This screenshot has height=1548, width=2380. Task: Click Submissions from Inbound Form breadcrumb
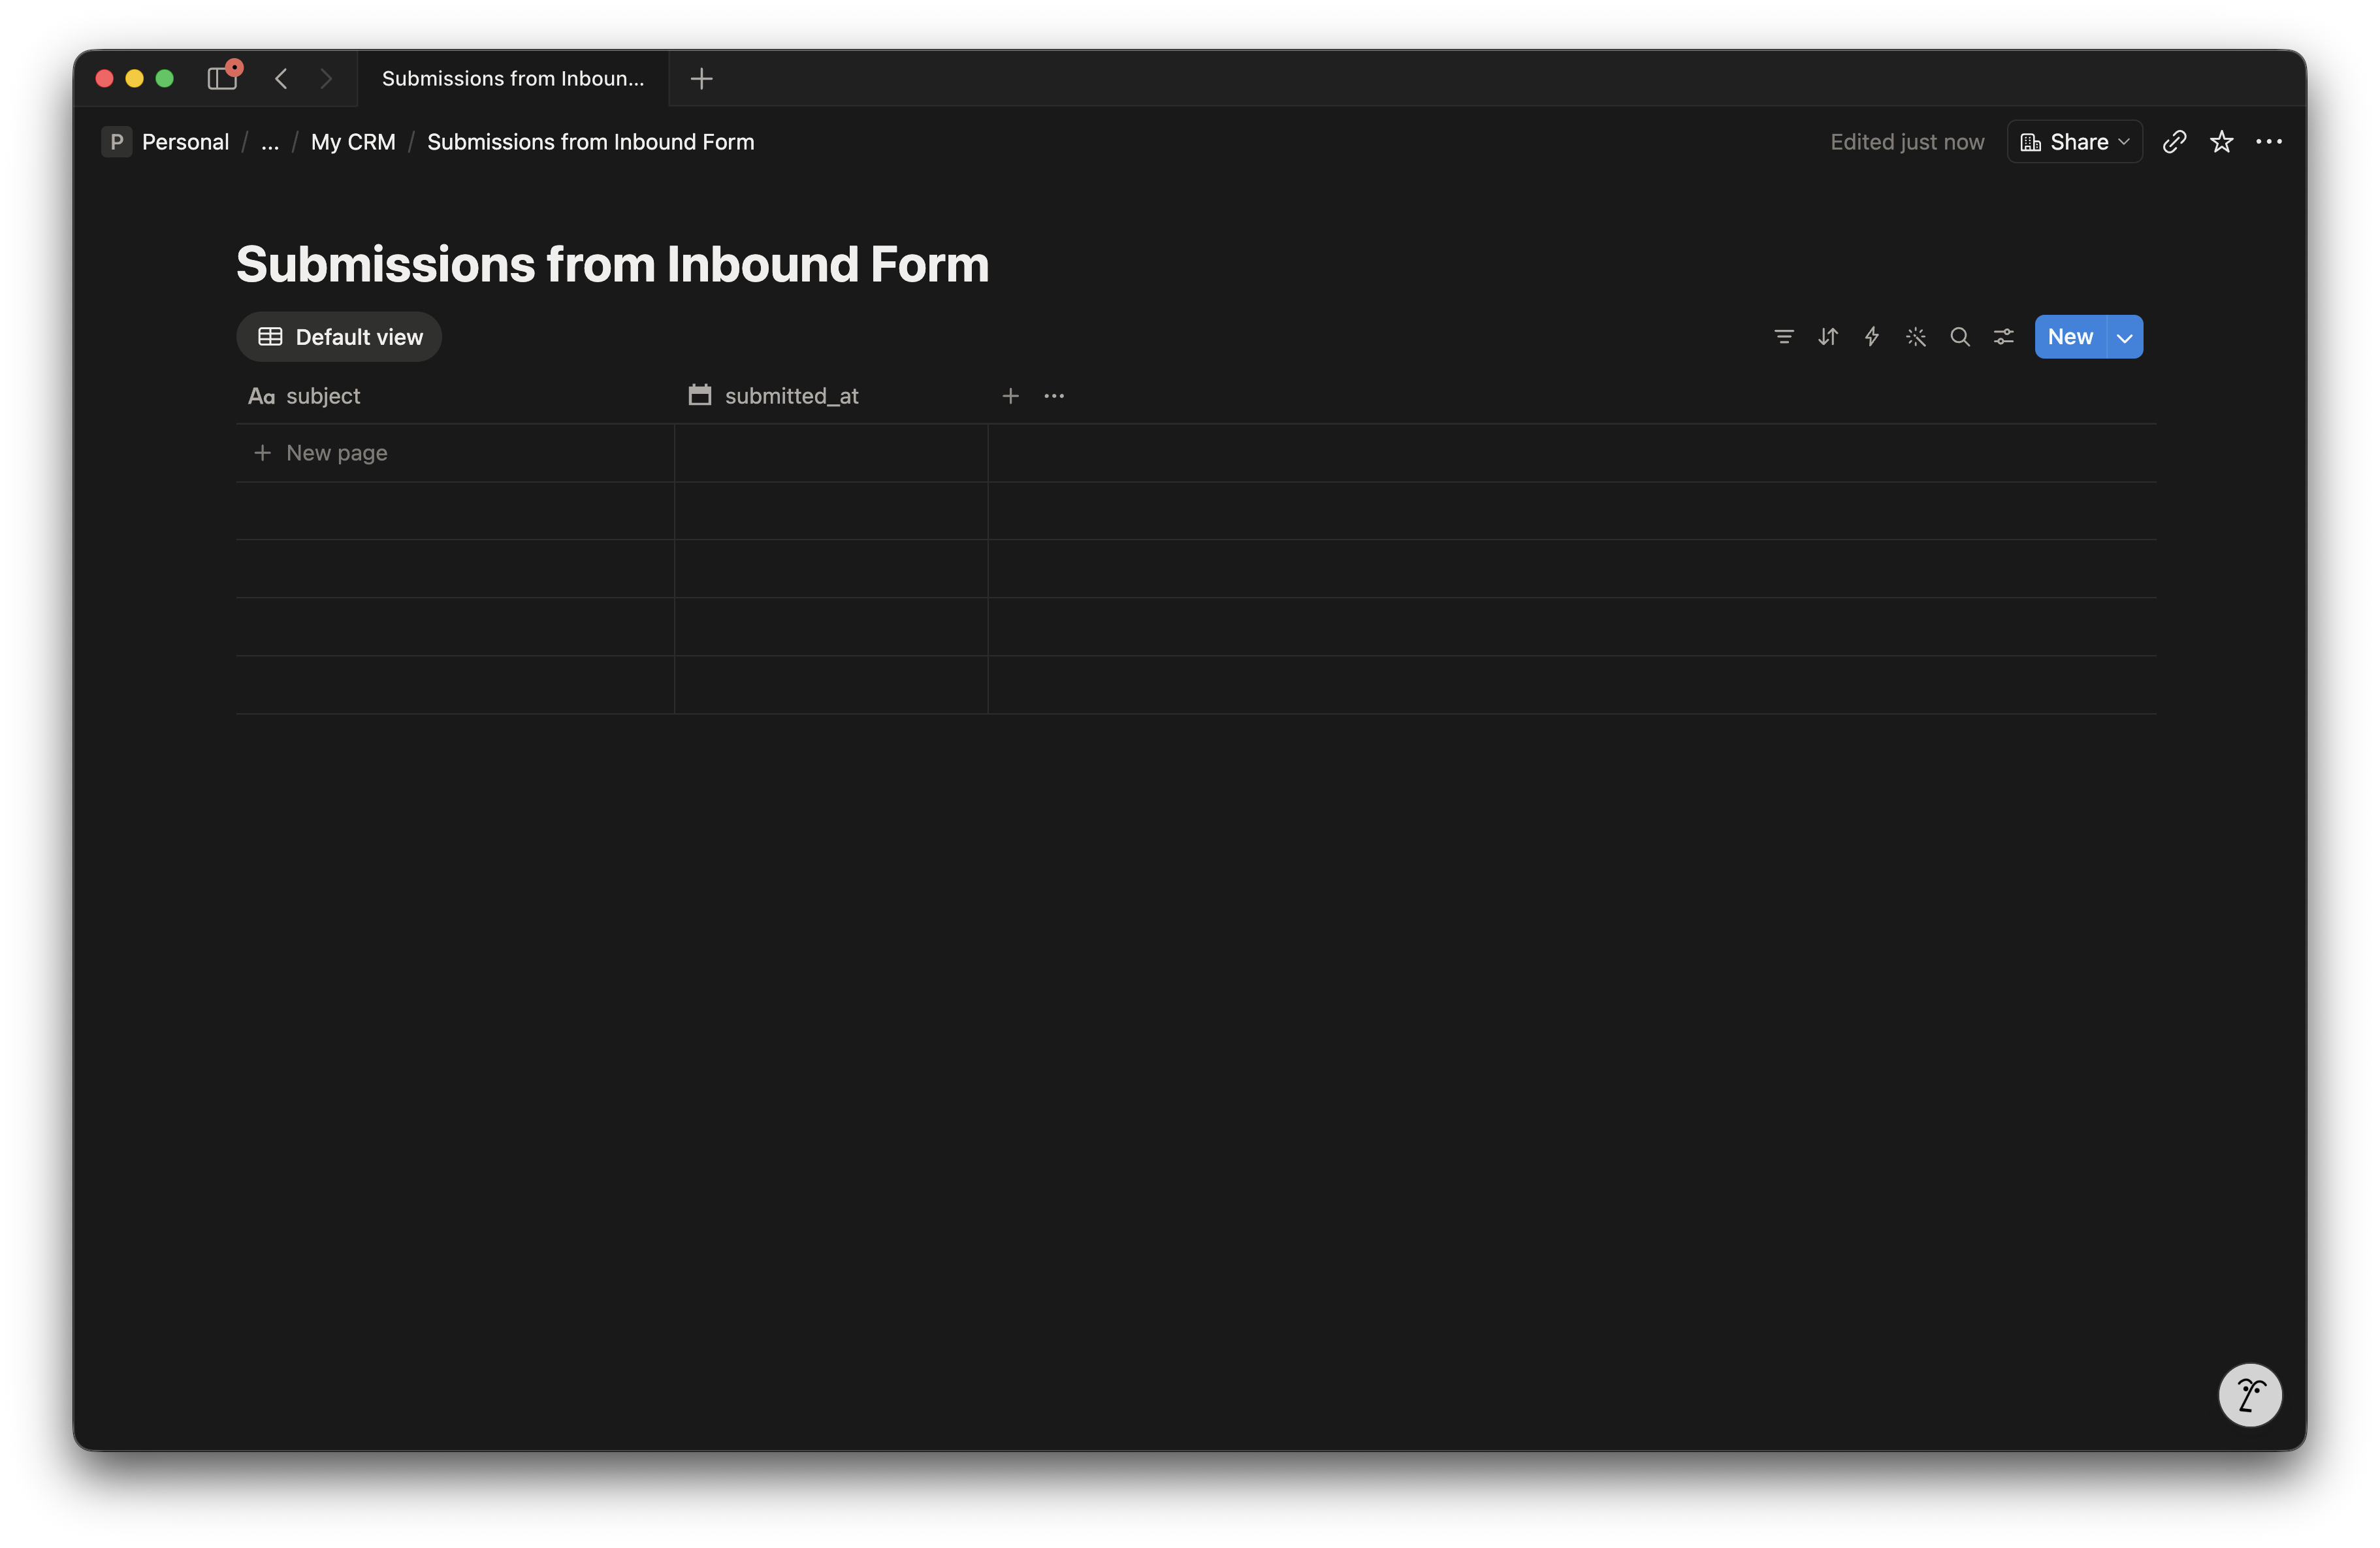click(590, 142)
